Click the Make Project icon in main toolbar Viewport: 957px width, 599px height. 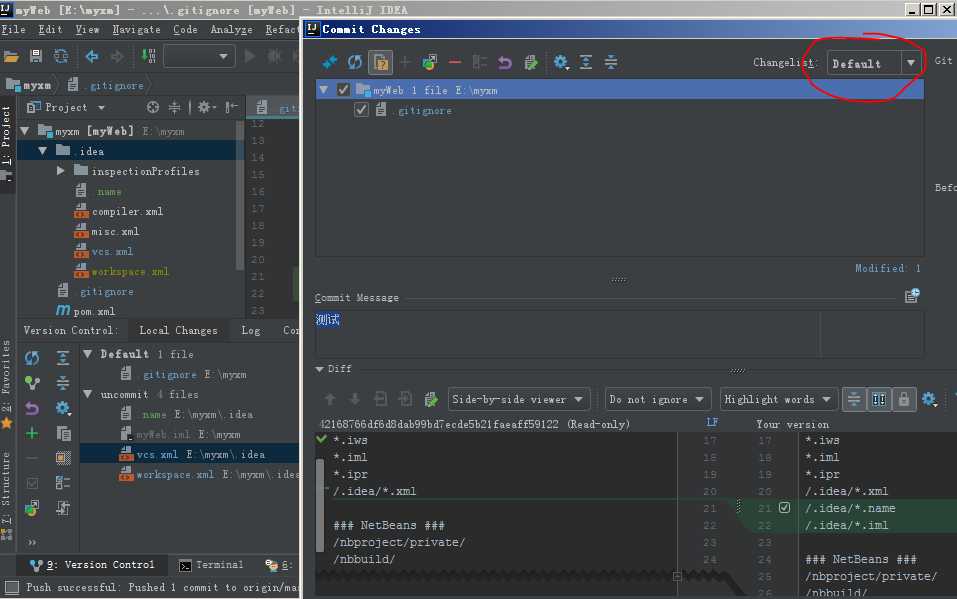click(148, 57)
